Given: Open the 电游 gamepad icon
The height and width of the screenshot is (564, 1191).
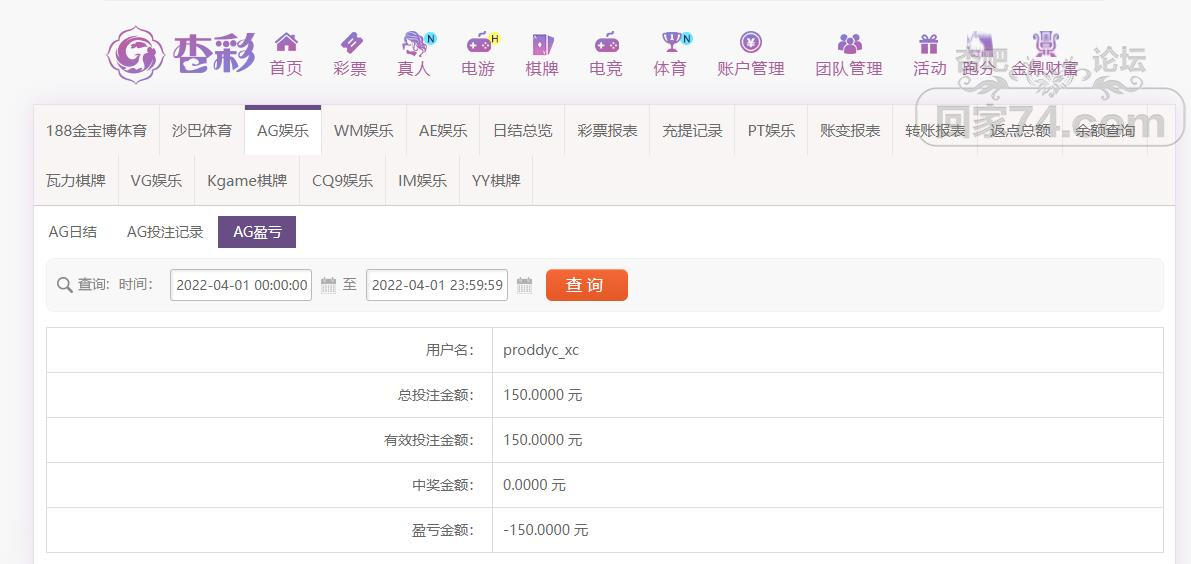Looking at the screenshot, I should tap(479, 43).
